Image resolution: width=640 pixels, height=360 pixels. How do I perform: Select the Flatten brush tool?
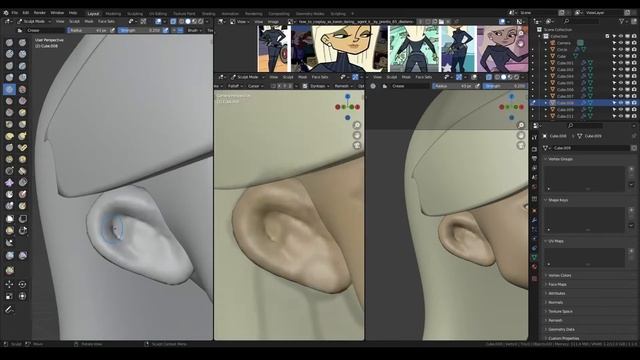[9, 101]
